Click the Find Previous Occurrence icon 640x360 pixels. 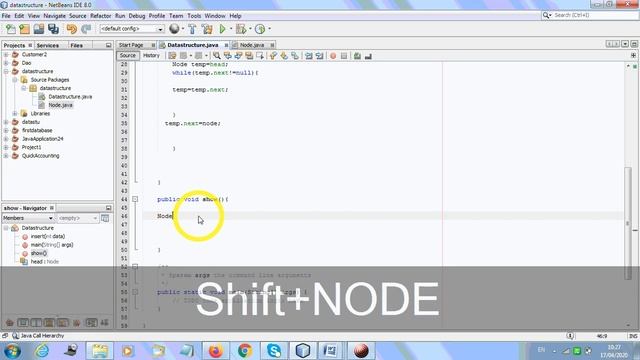pyautogui.click(x=227, y=56)
